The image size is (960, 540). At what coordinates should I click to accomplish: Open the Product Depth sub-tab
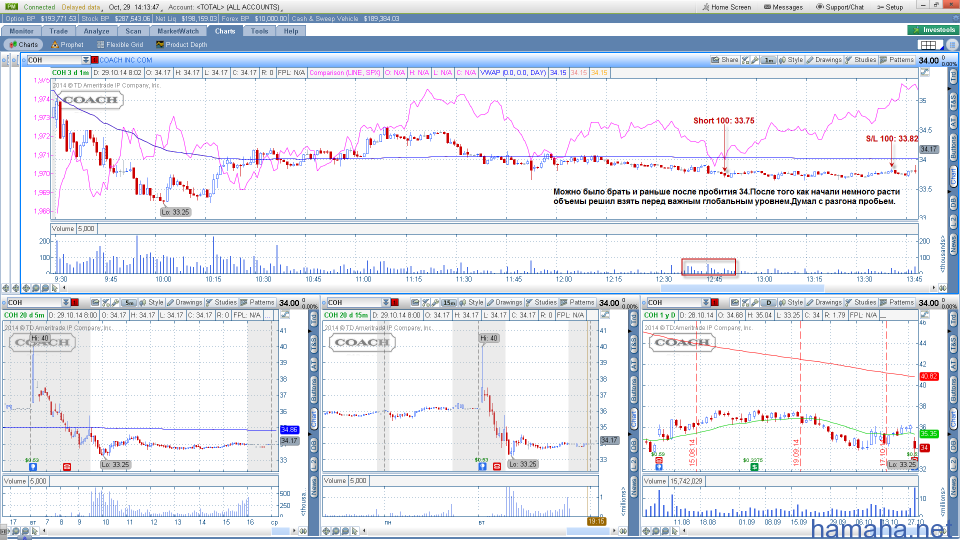pos(182,45)
